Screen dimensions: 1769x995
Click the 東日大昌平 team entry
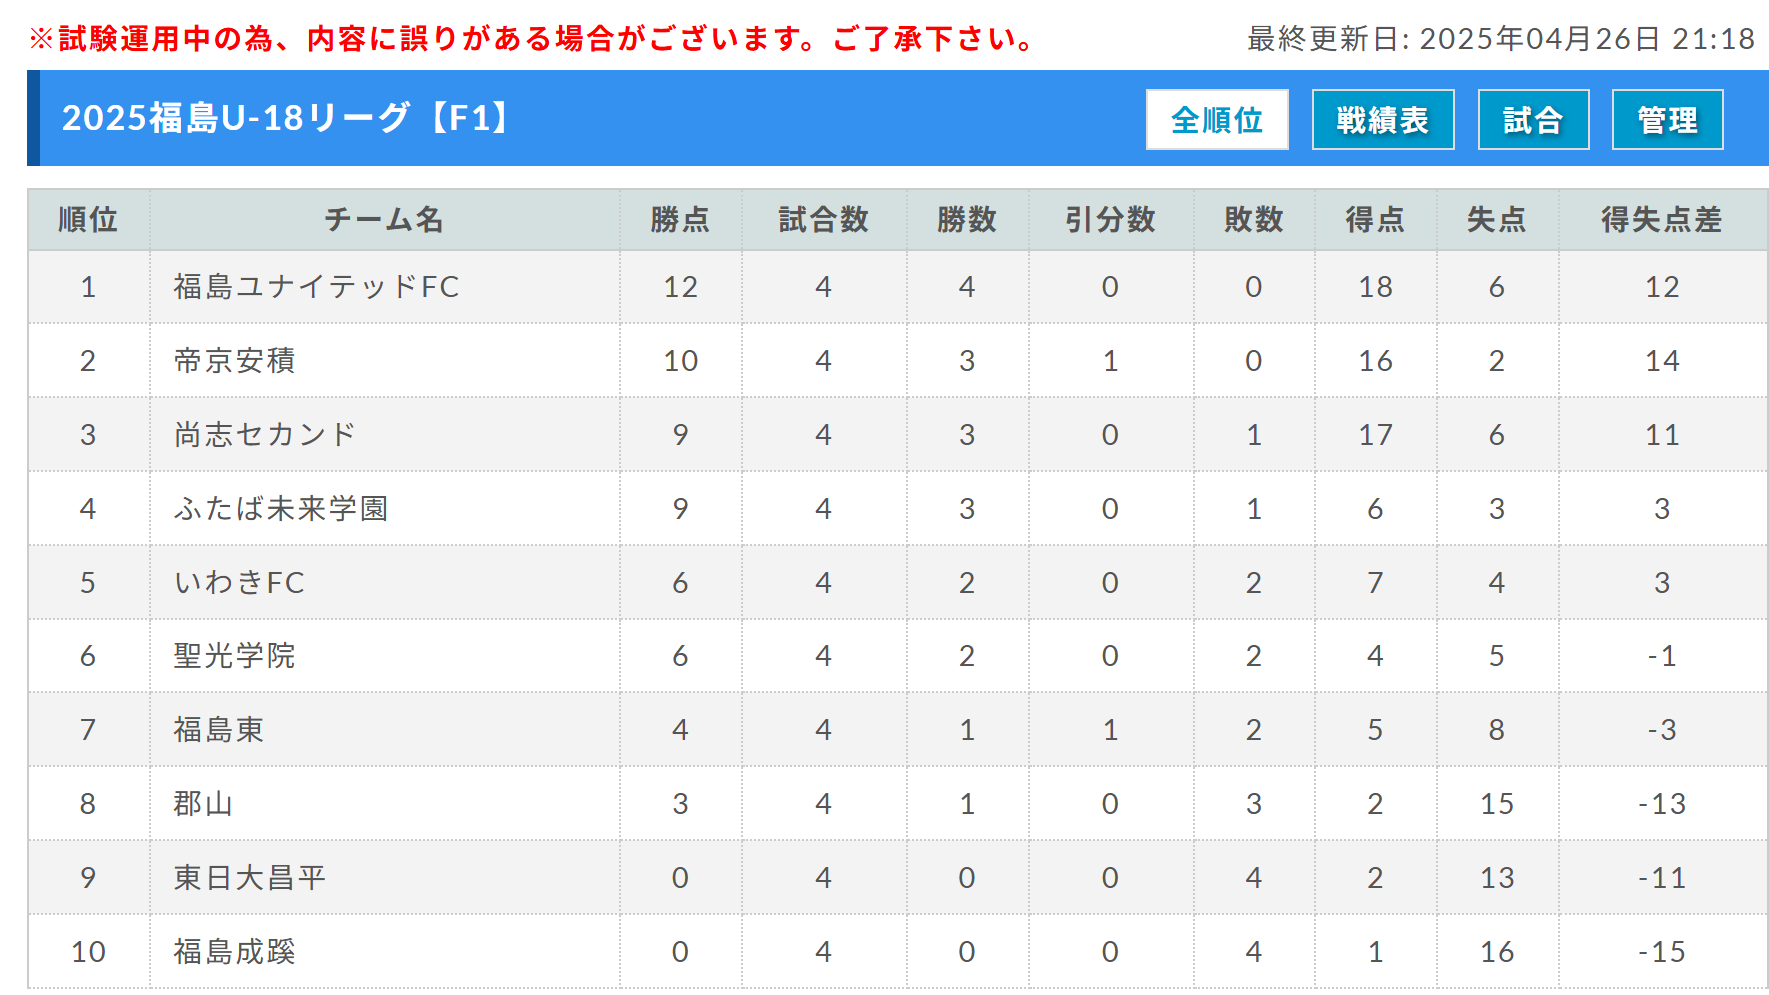[250, 878]
